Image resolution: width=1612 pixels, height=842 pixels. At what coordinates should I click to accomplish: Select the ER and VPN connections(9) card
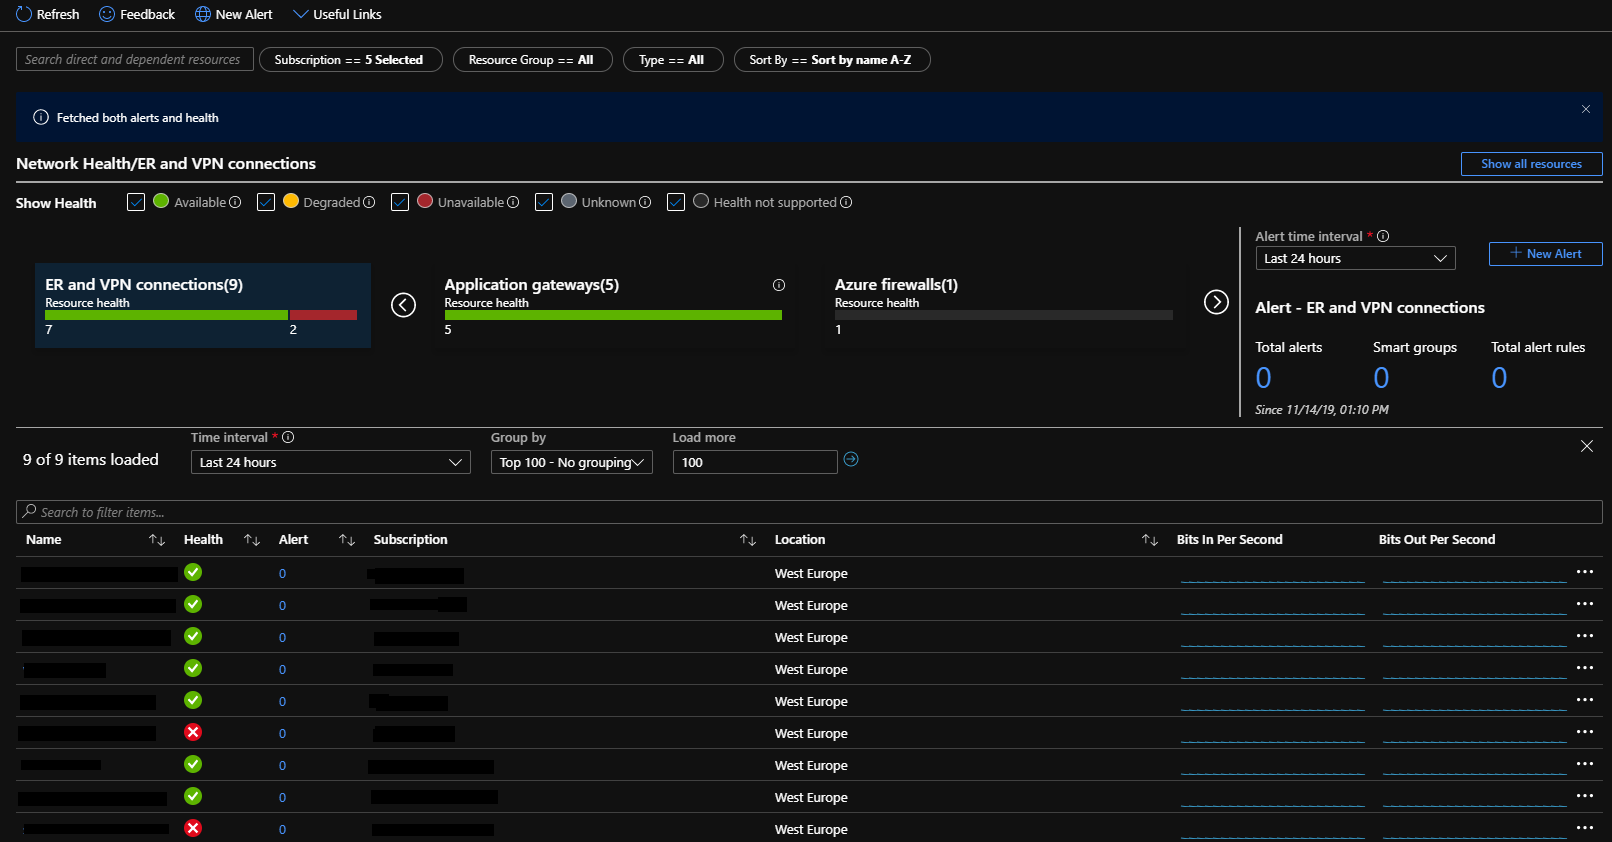pyautogui.click(x=203, y=305)
